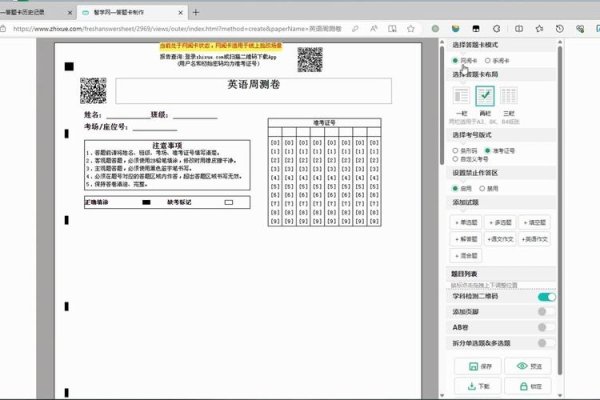600x400 pixels.
Task: Click the black square extension icon
Action: (x=476, y=29)
